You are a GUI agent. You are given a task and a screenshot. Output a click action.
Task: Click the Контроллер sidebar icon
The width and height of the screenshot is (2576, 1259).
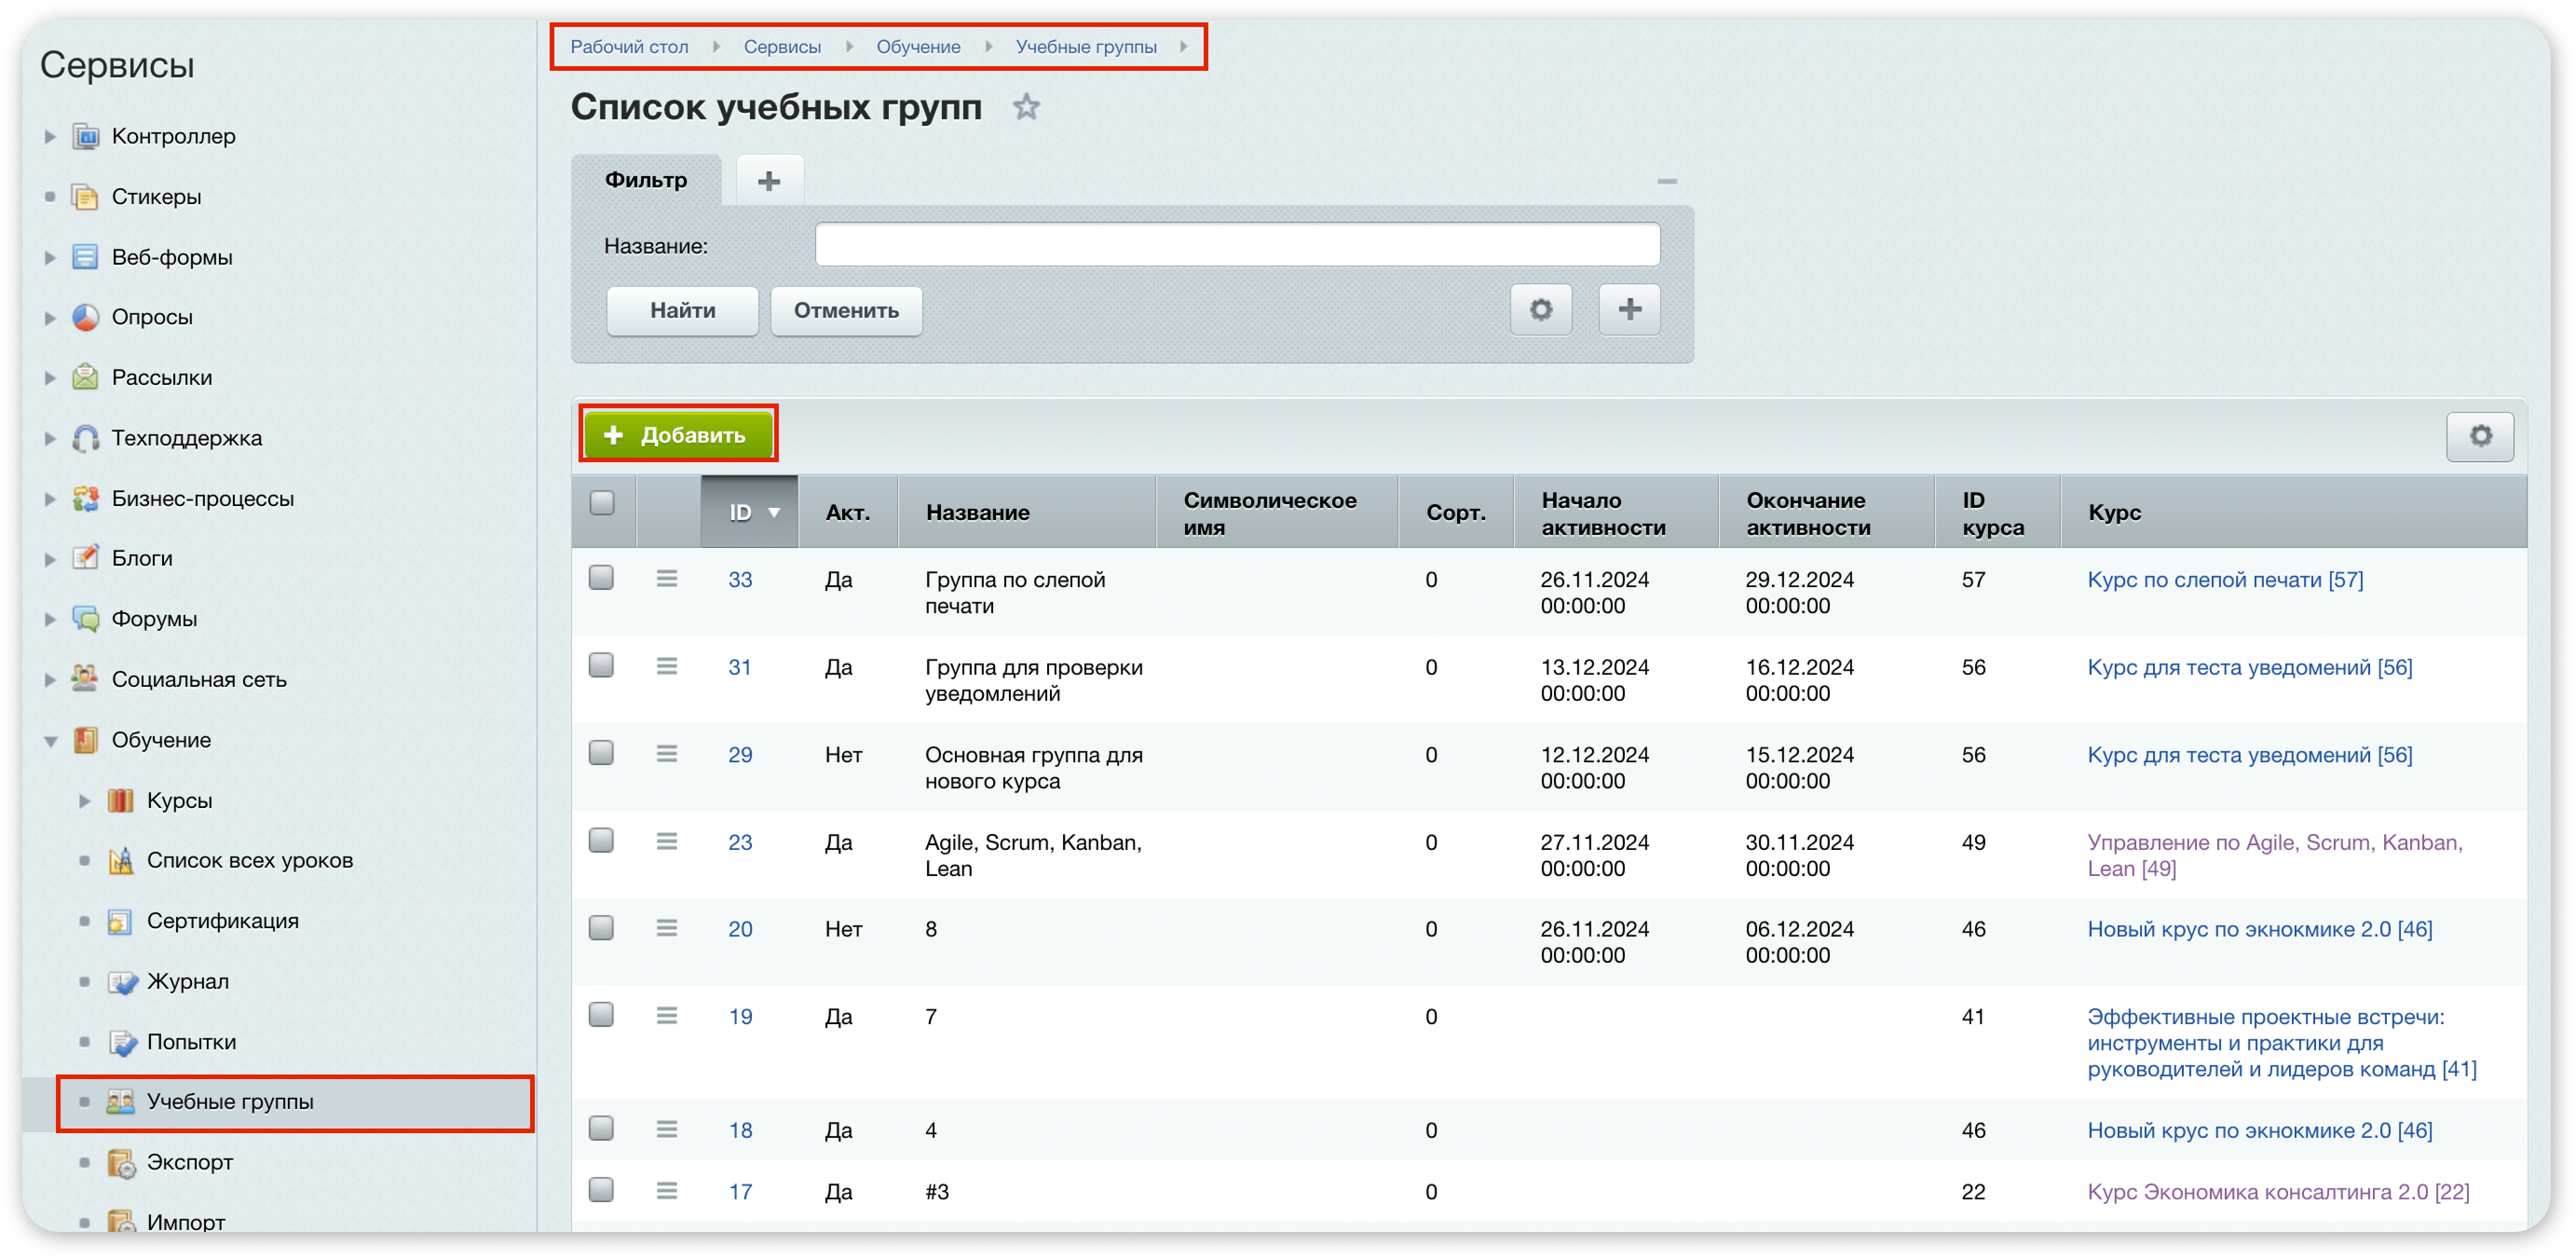coord(86,136)
